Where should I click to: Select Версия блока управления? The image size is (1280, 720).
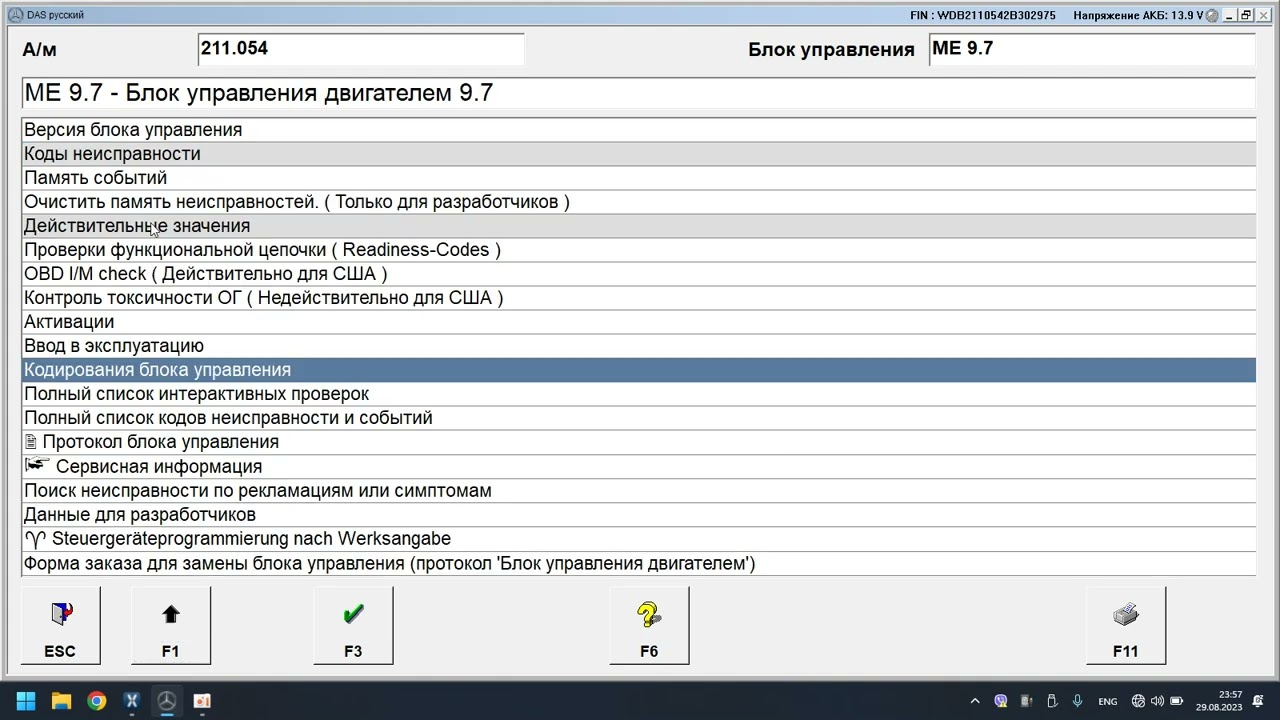(x=639, y=130)
